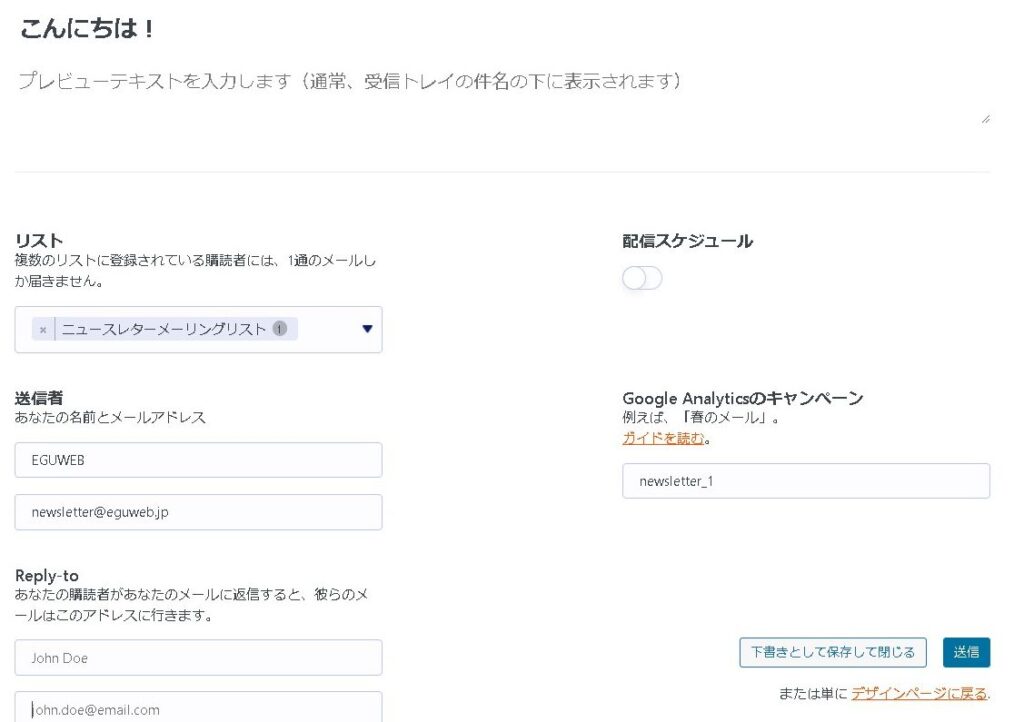Click the sender name field containing EGUWEB
The width and height of the screenshot is (1024, 722).
tap(198, 460)
